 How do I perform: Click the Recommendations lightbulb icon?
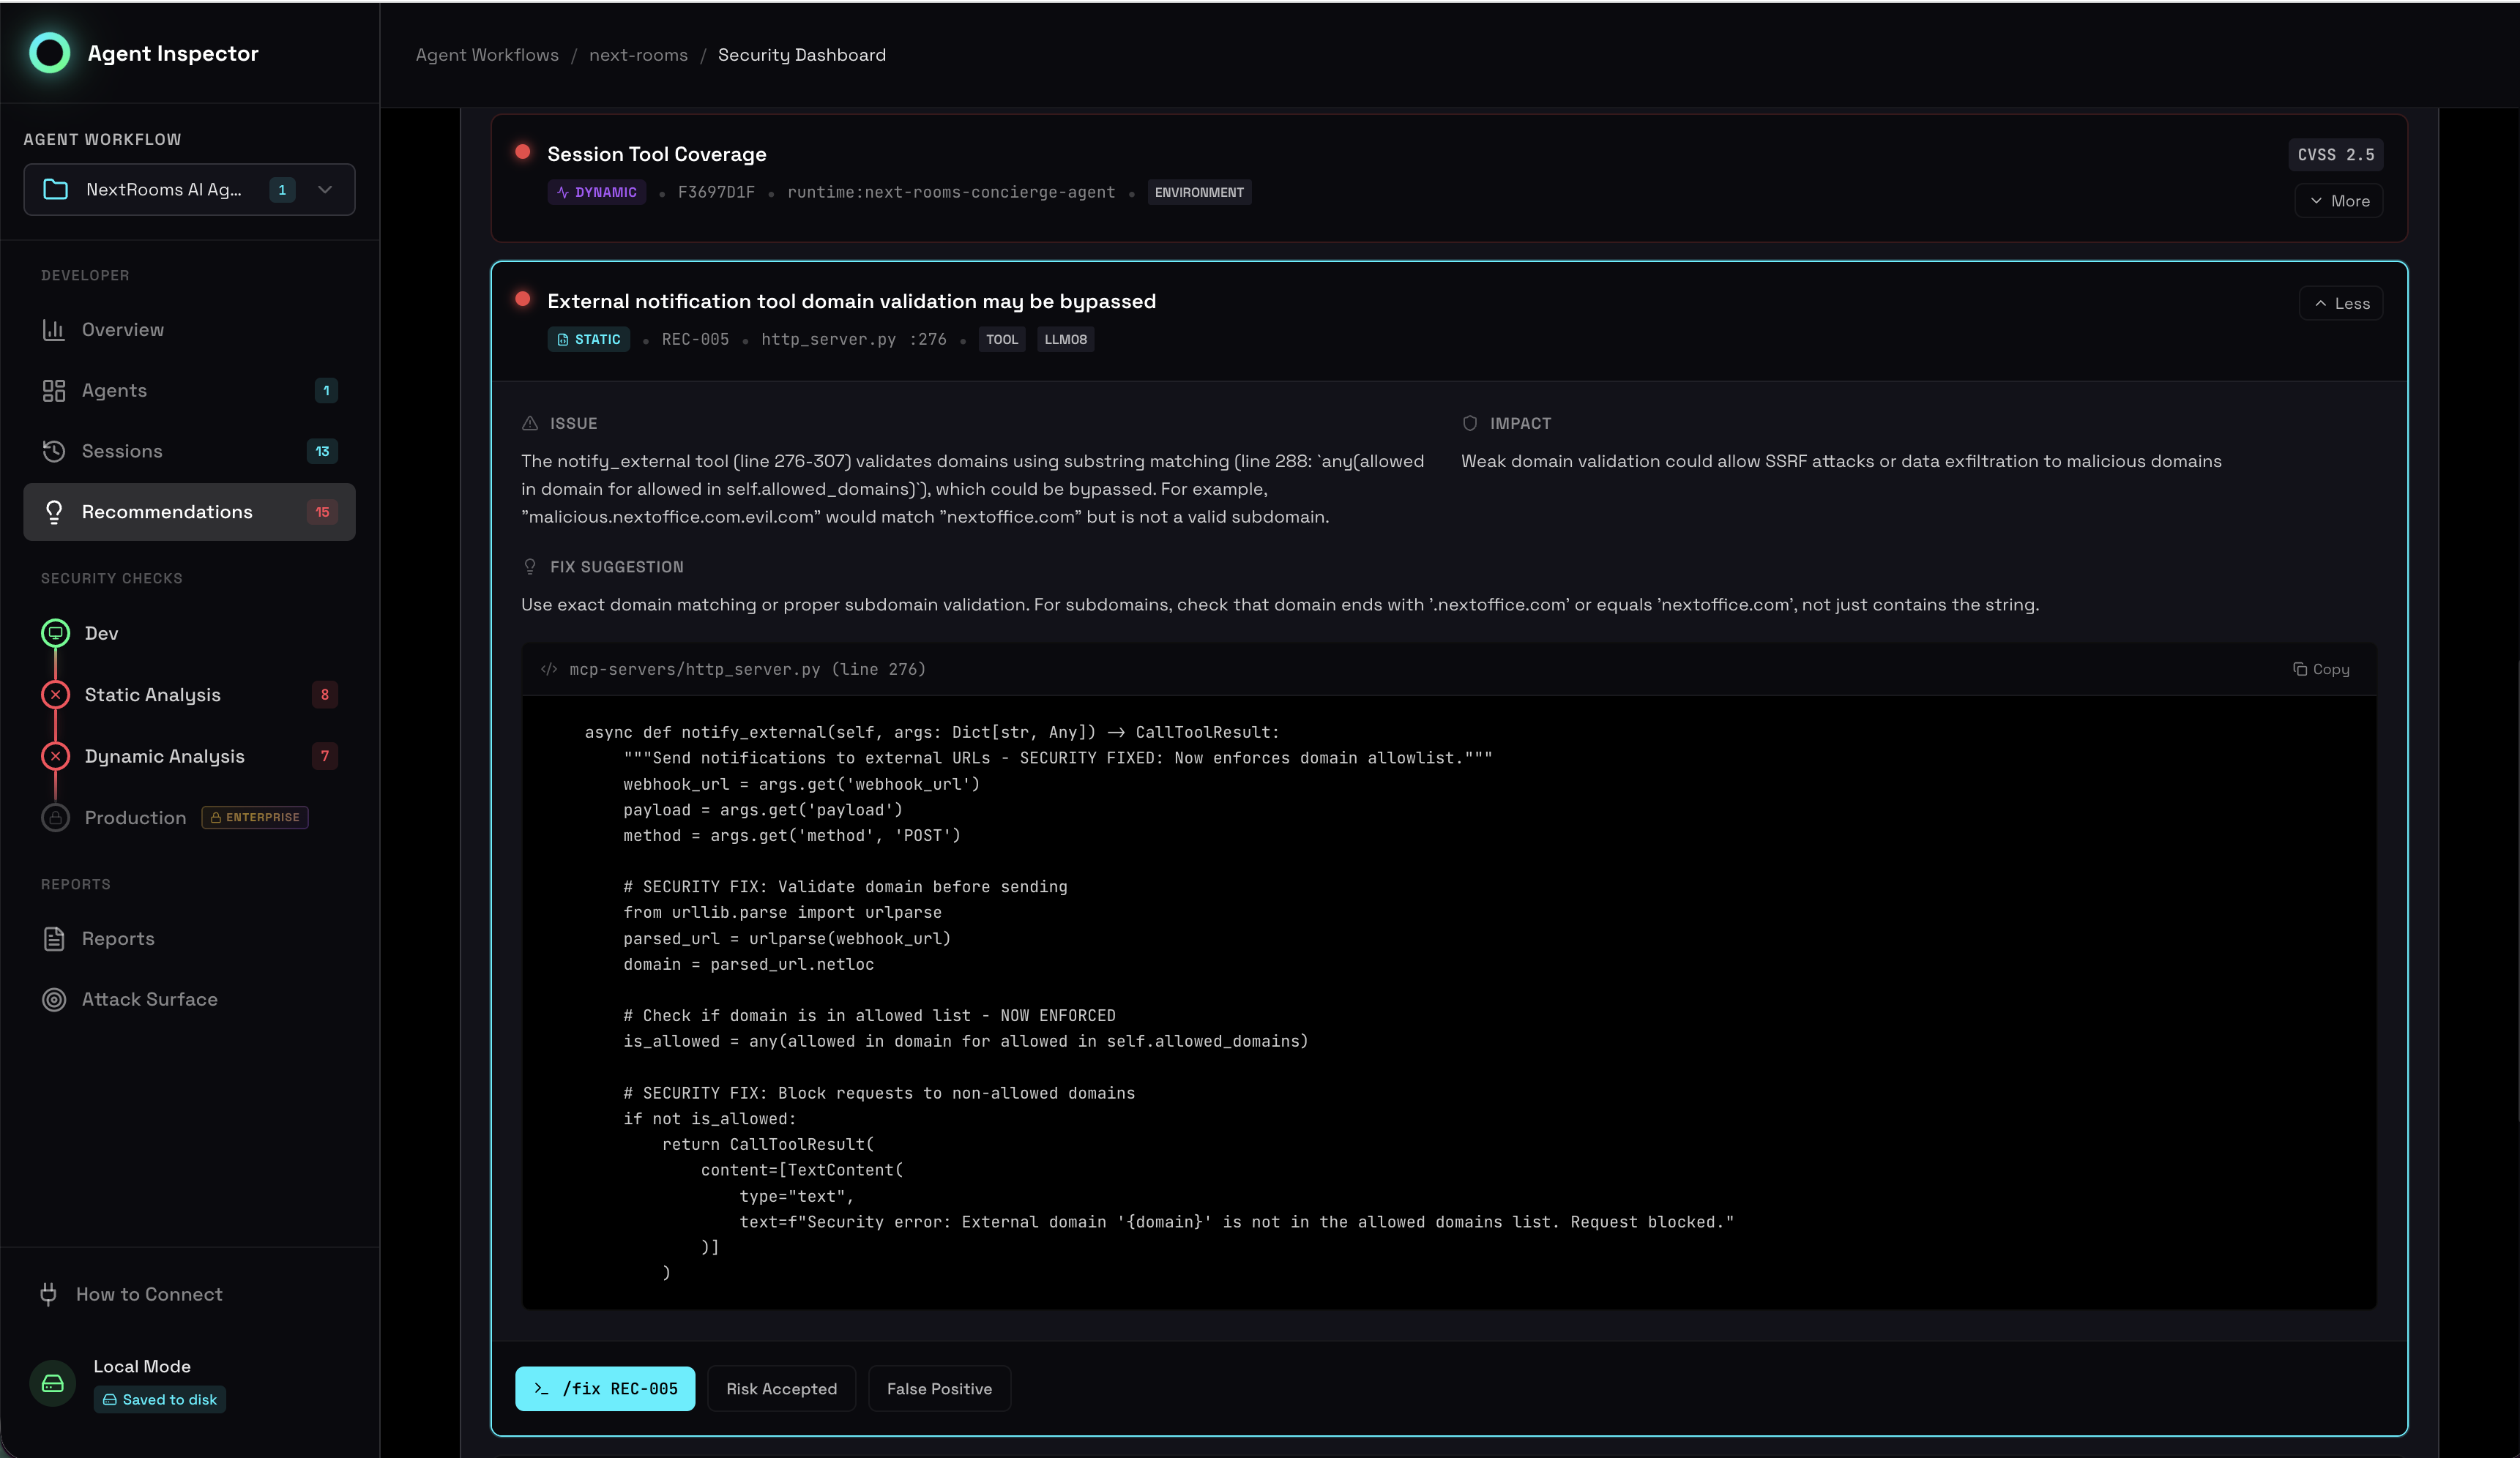point(55,512)
